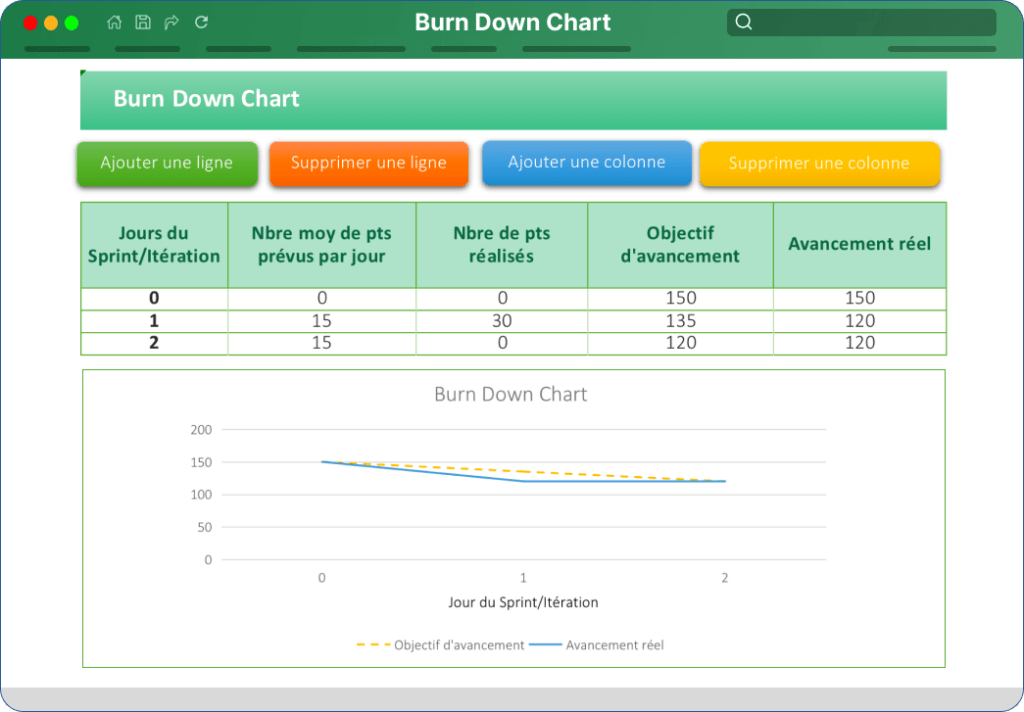The height and width of the screenshot is (712, 1024).
Task: Select the bold day 2 cell in the table
Action: coord(154,344)
